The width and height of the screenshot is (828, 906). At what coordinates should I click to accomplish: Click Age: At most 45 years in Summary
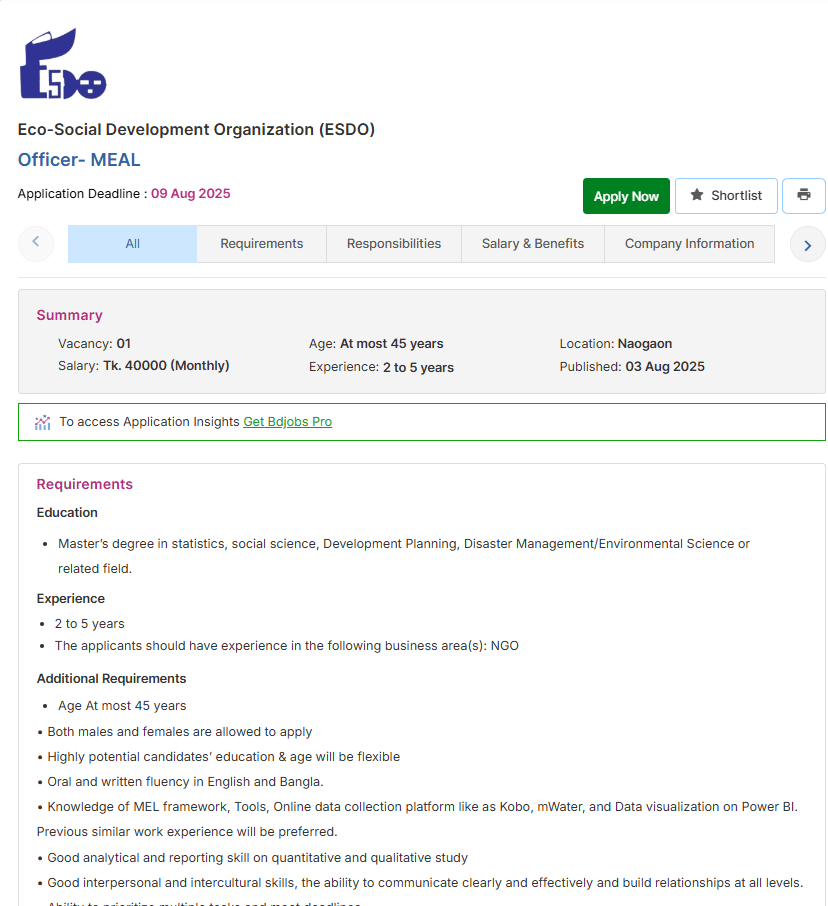[376, 344]
